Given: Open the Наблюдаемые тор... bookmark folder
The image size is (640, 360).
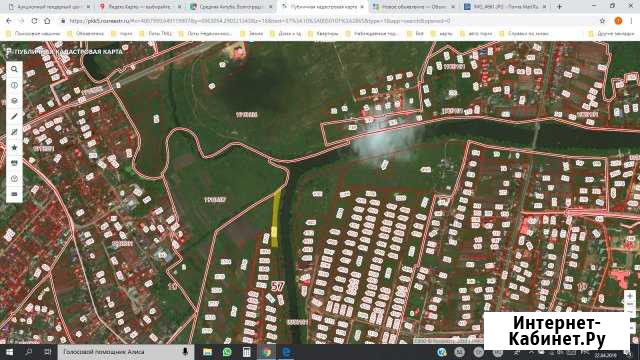Looking at the screenshot, I should 372,34.
